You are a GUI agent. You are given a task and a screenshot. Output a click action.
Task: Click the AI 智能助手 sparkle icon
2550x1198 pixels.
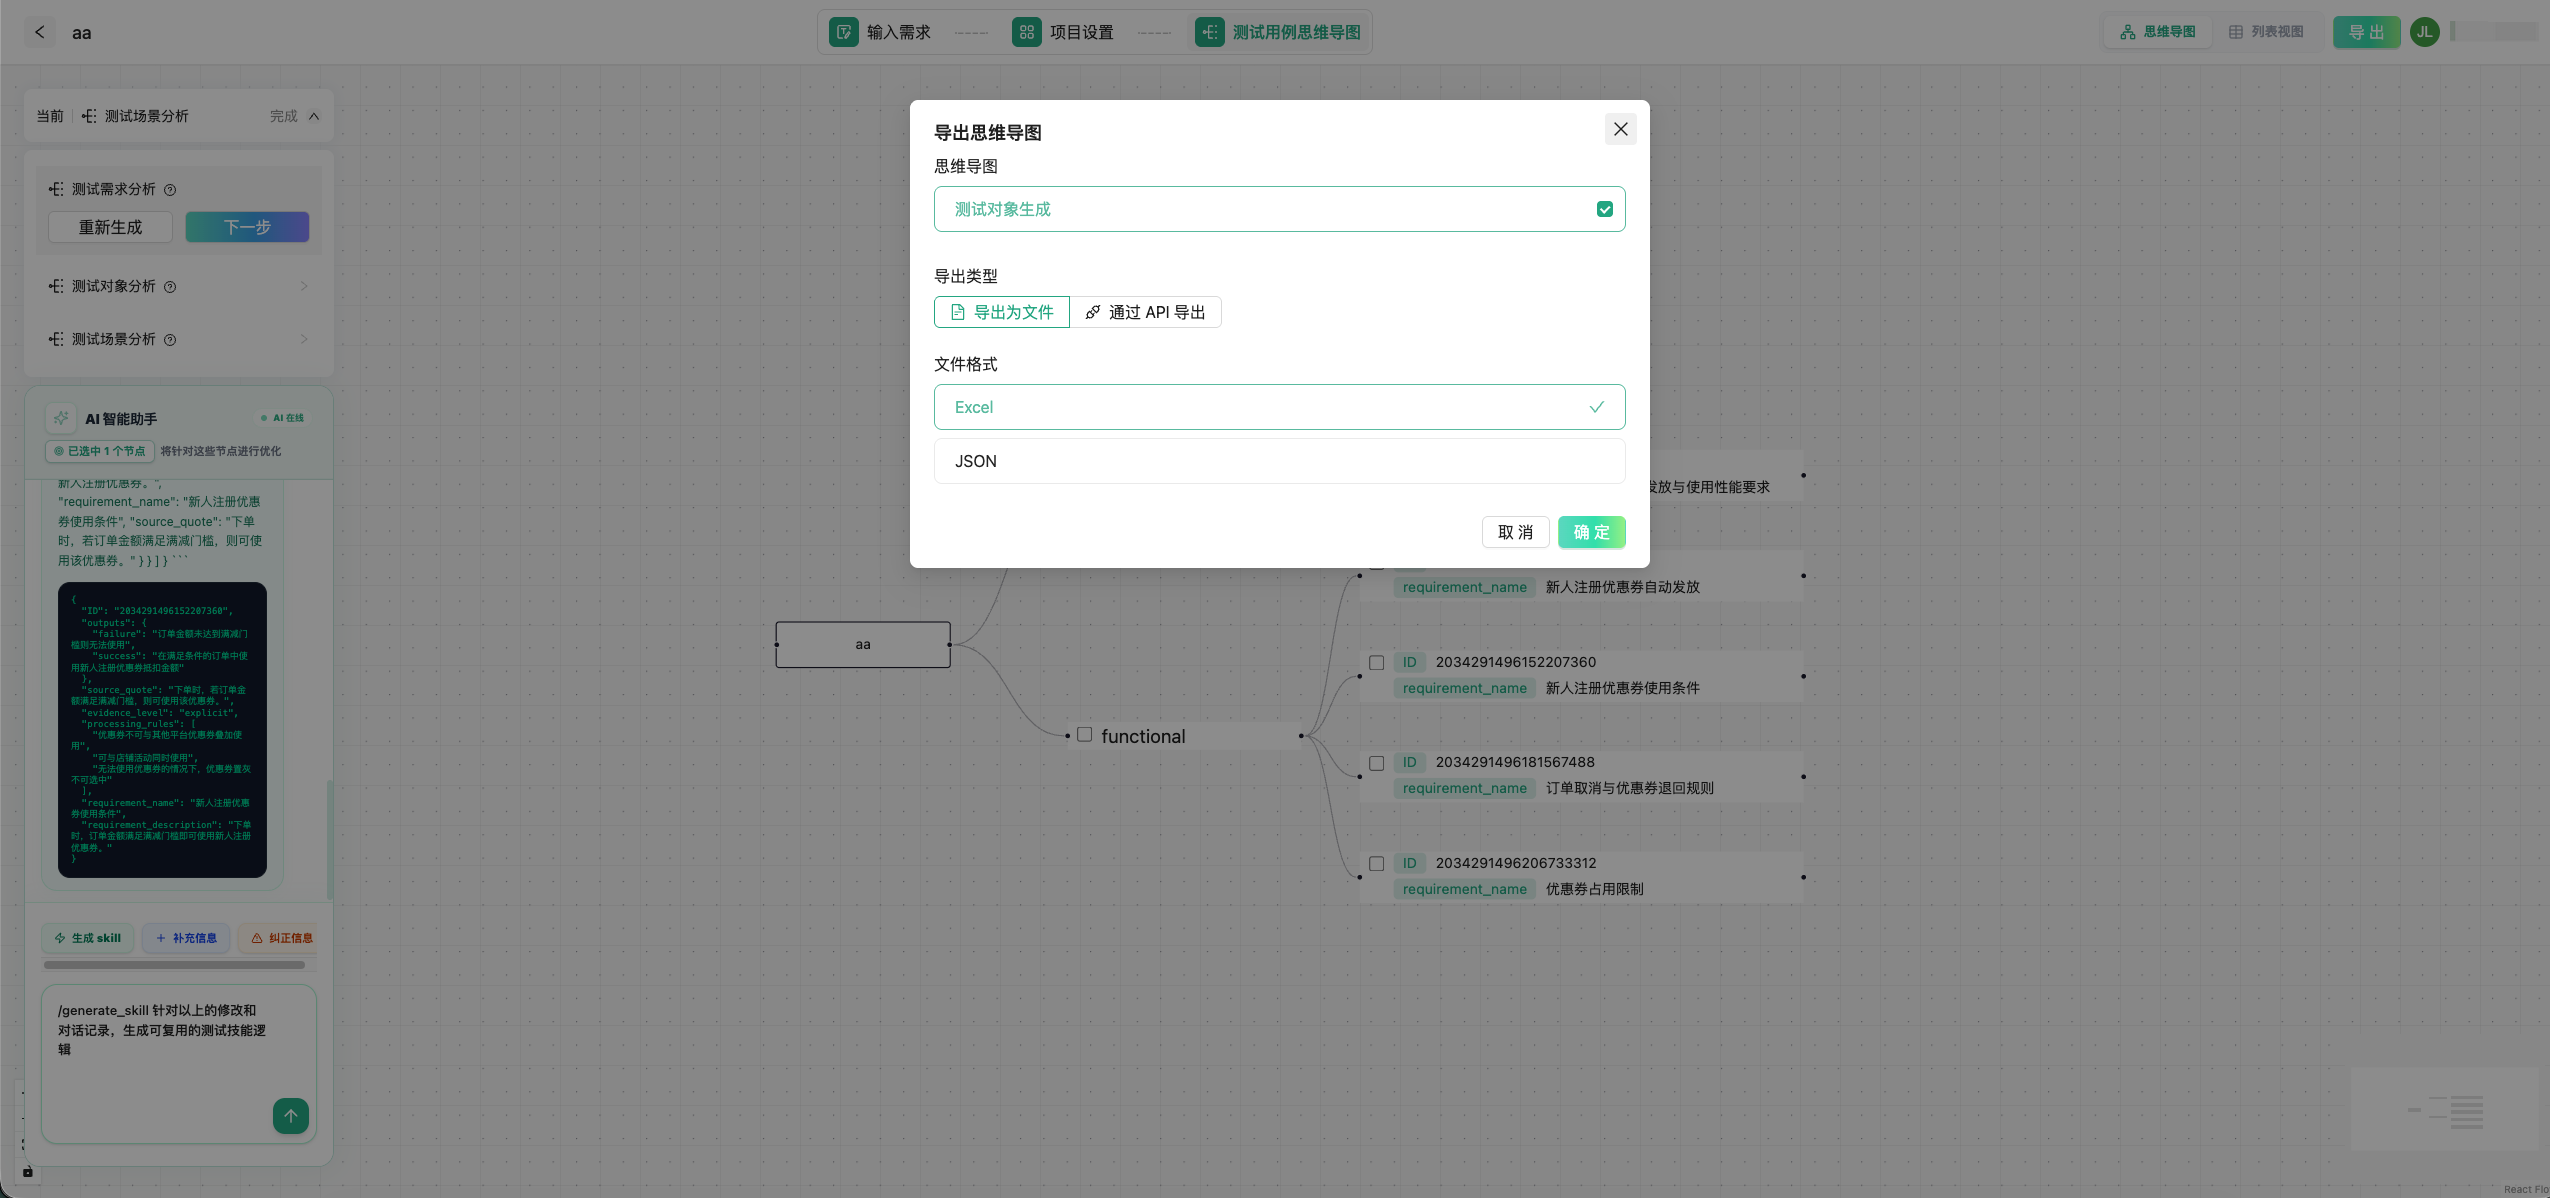(x=61, y=418)
